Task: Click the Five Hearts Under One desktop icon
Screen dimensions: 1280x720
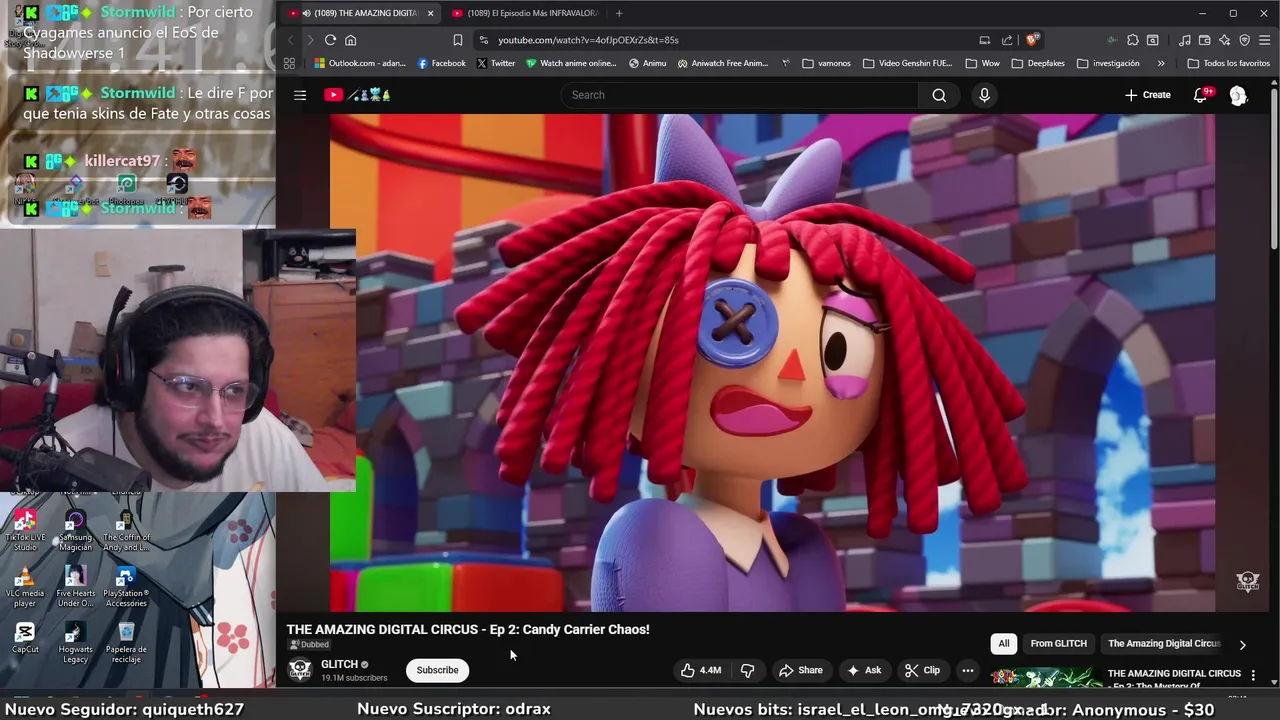Action: (x=75, y=587)
